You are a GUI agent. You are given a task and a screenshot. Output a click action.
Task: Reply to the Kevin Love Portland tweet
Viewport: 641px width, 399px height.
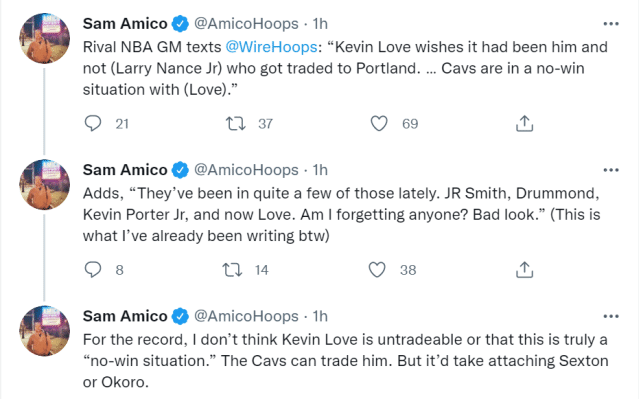coord(93,123)
